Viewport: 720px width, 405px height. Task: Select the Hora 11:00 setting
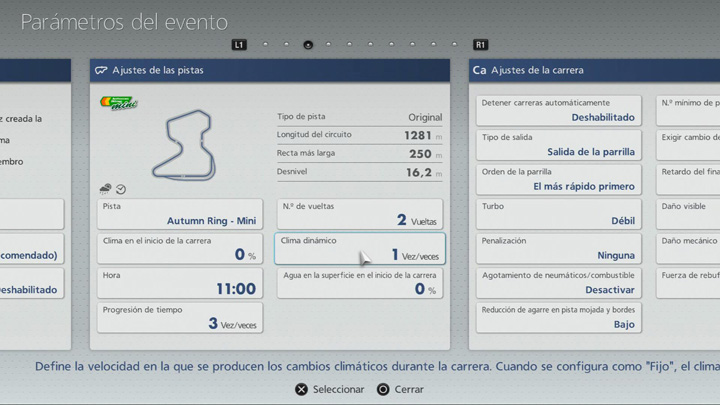coord(180,282)
